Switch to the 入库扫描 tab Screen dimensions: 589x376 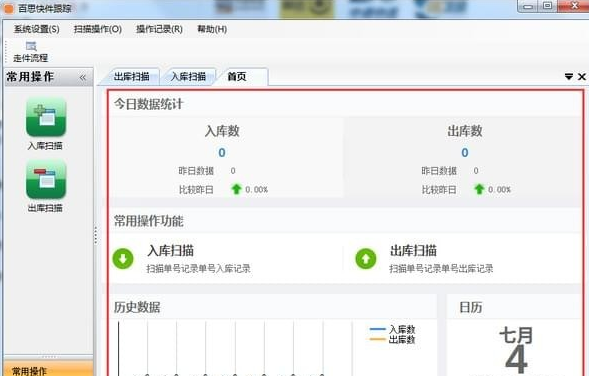tap(188, 77)
